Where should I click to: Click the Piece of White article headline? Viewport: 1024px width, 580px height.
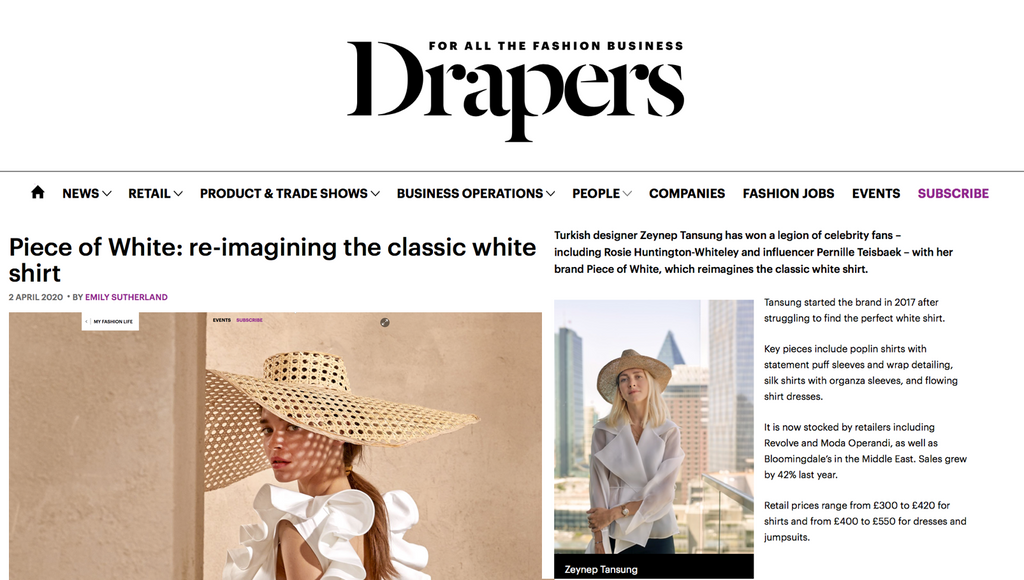pos(272,259)
